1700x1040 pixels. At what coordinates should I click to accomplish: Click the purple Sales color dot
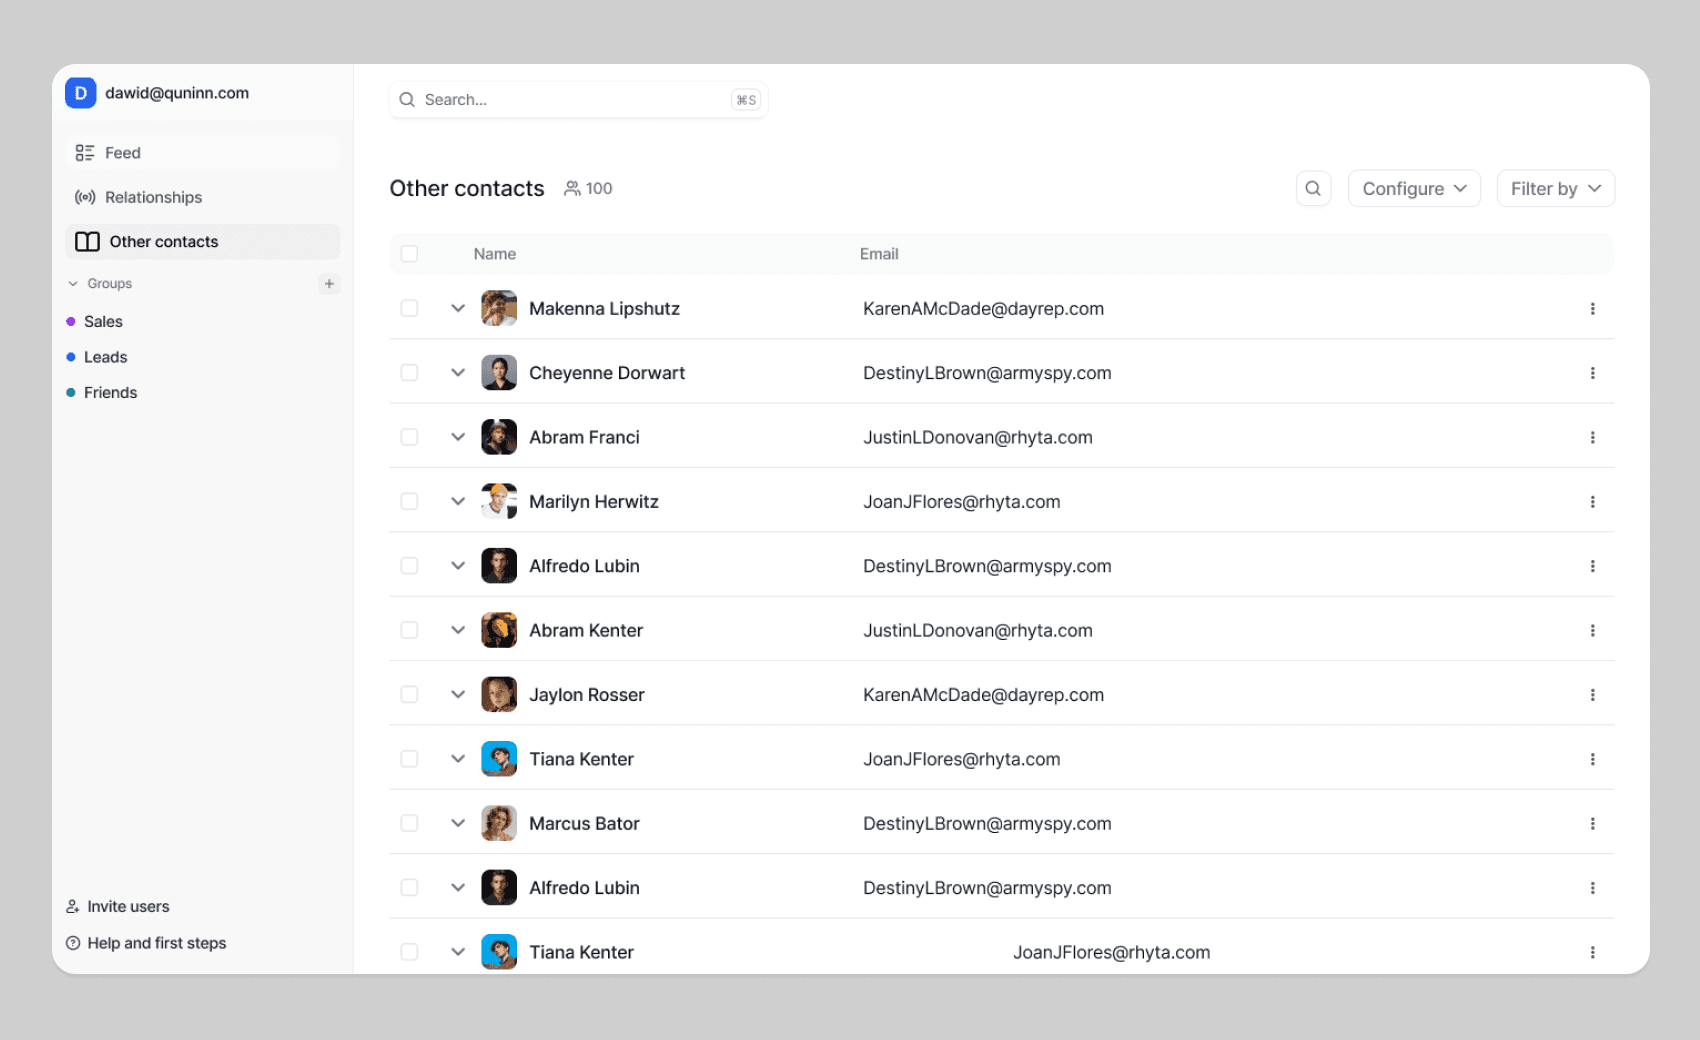(x=71, y=322)
